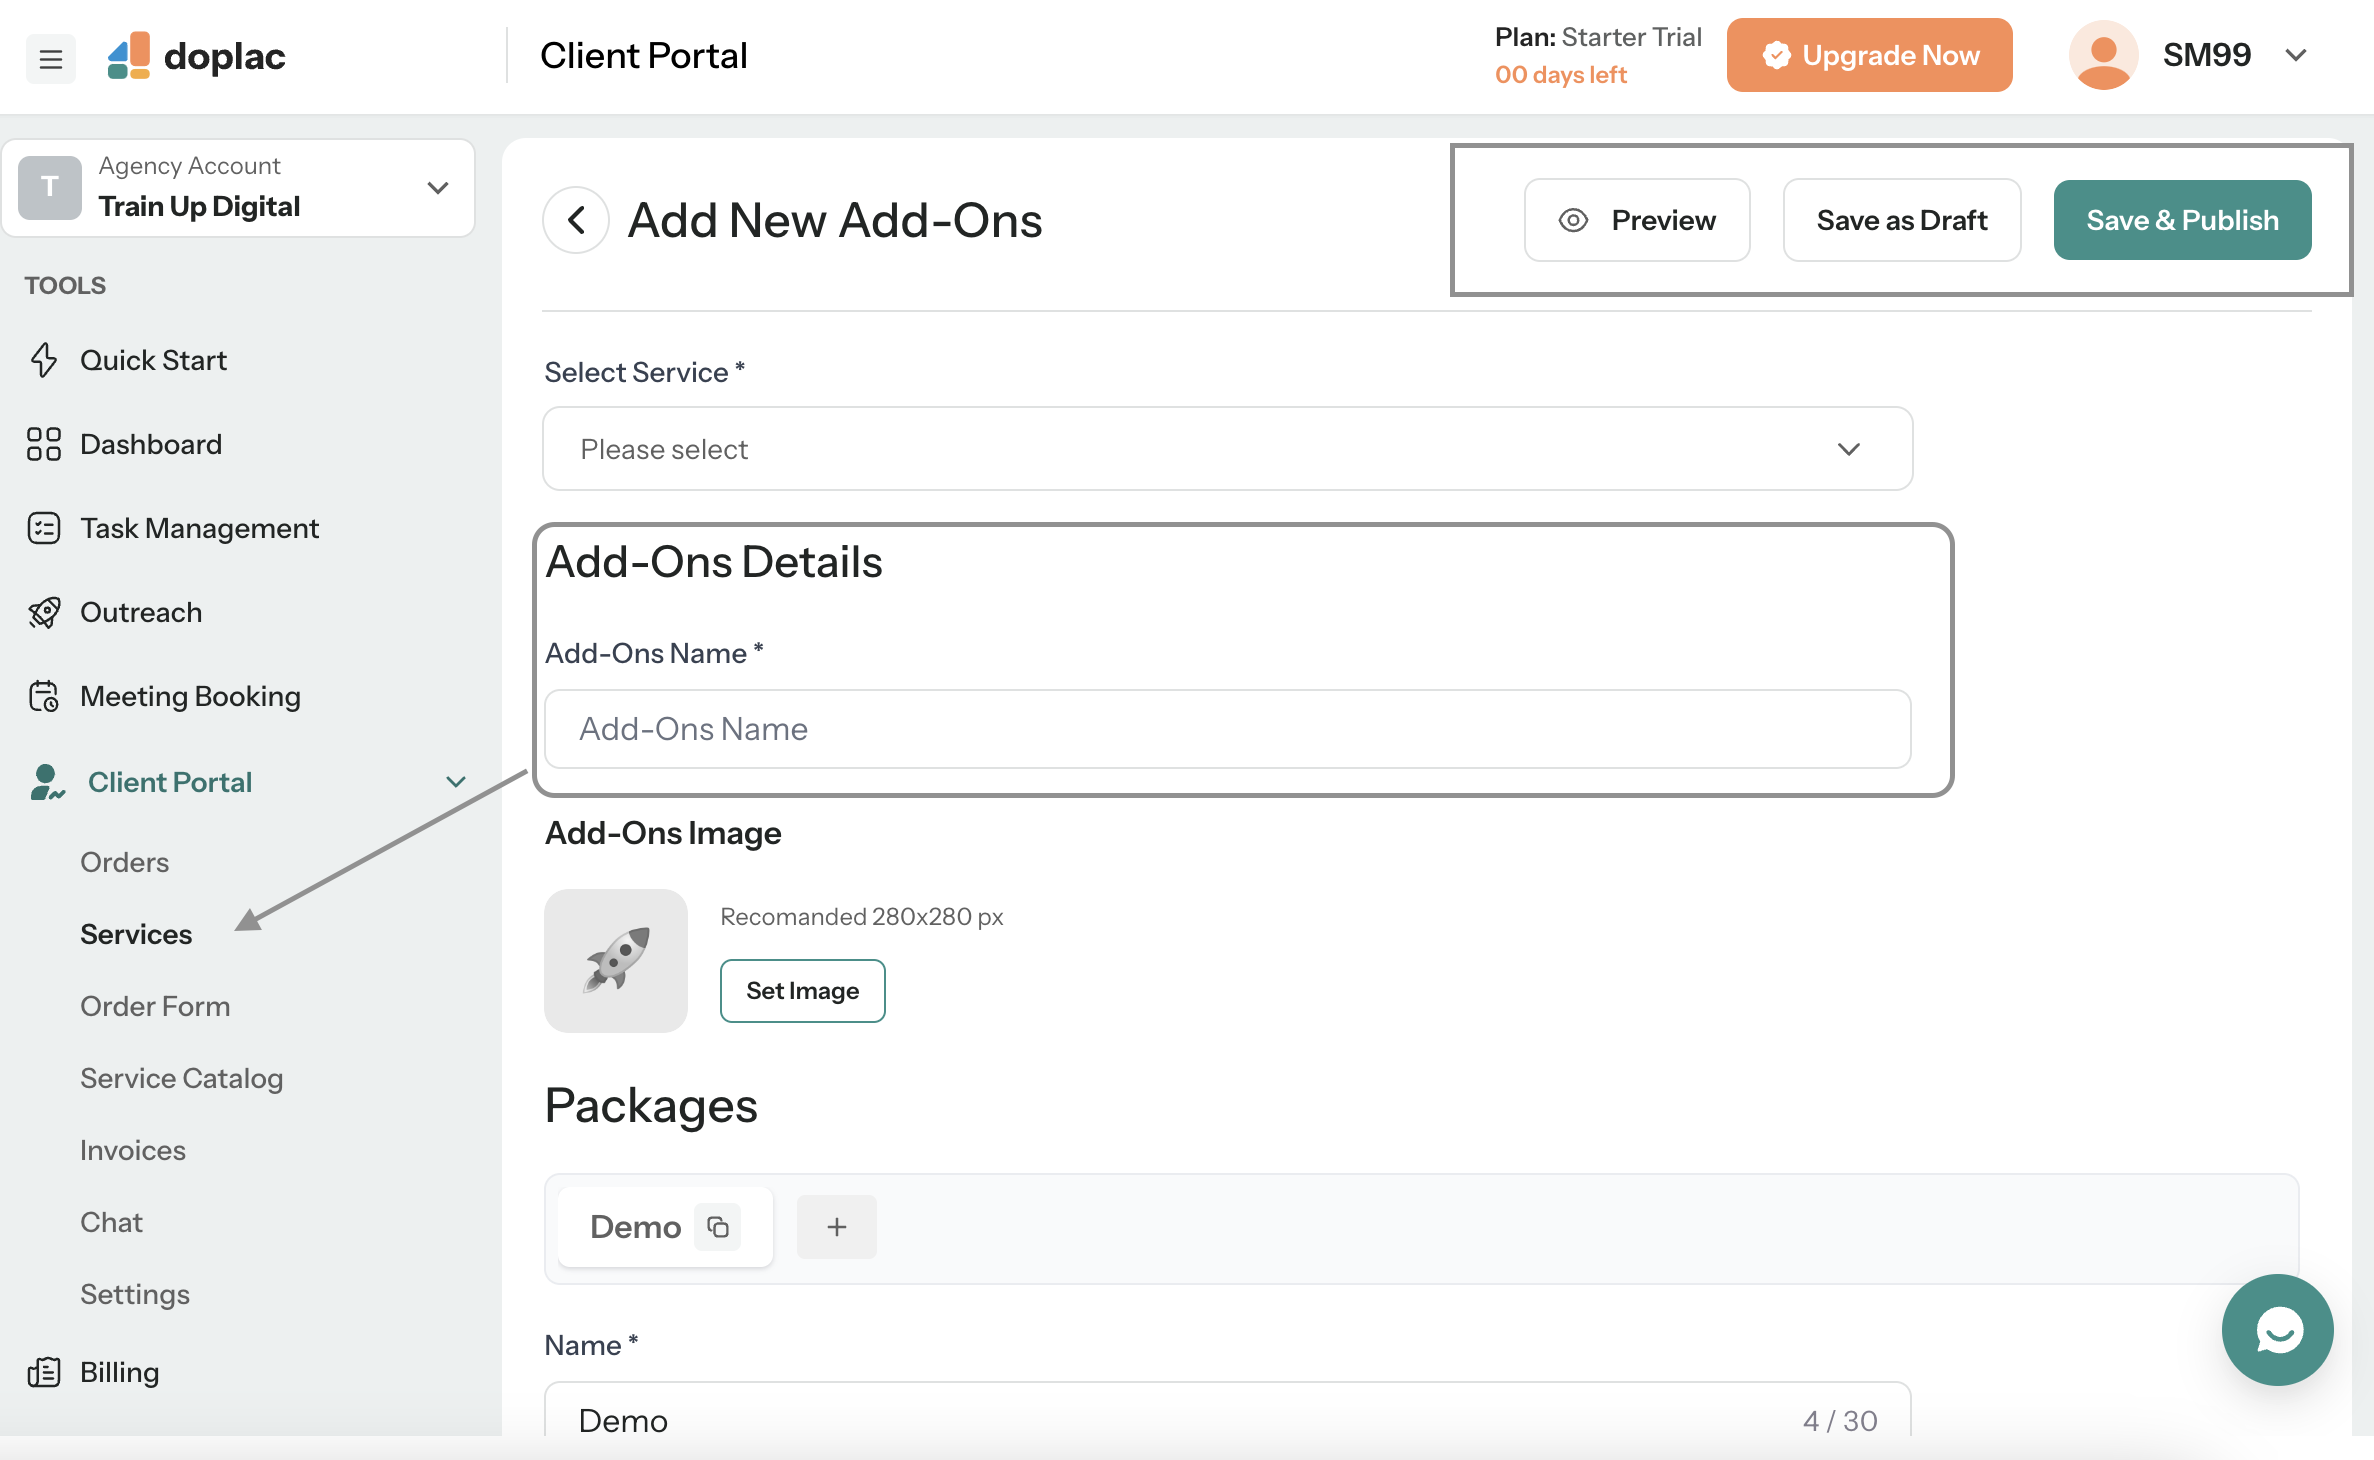Click the eye icon in Preview
Image resolution: width=2374 pixels, height=1460 pixels.
click(1573, 220)
